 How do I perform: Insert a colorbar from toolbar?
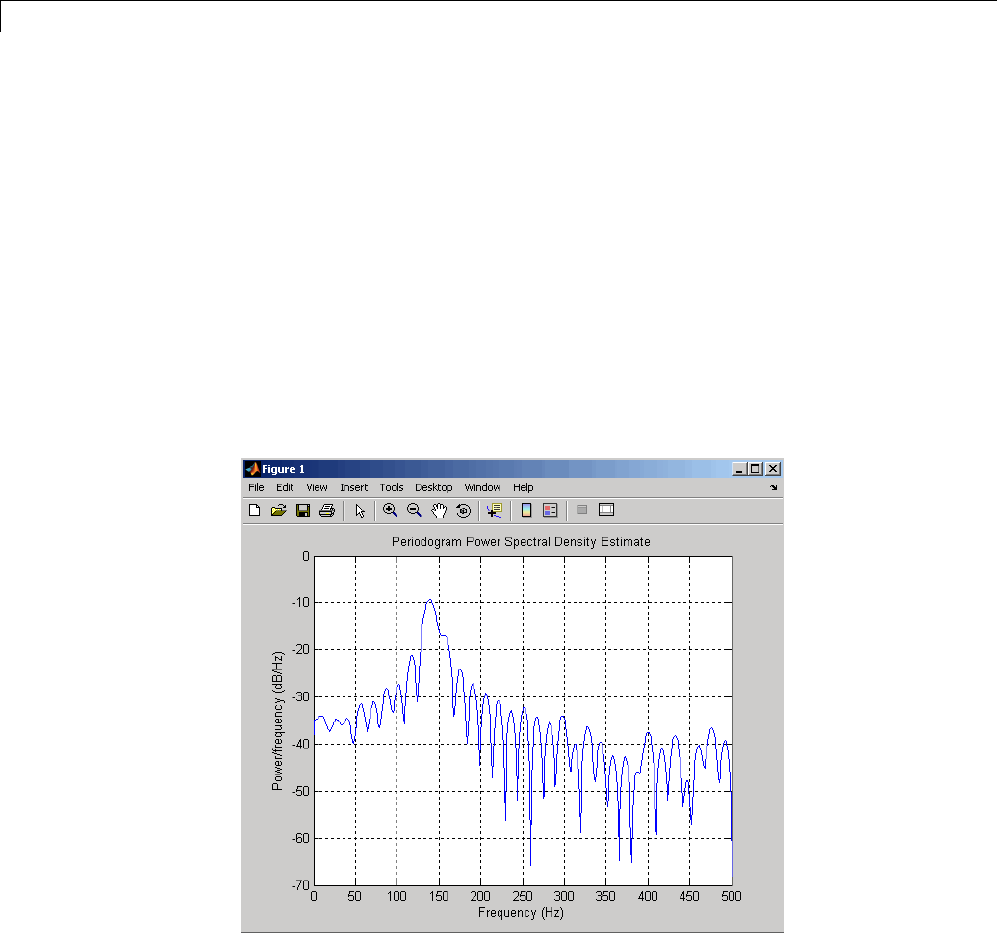coord(526,511)
